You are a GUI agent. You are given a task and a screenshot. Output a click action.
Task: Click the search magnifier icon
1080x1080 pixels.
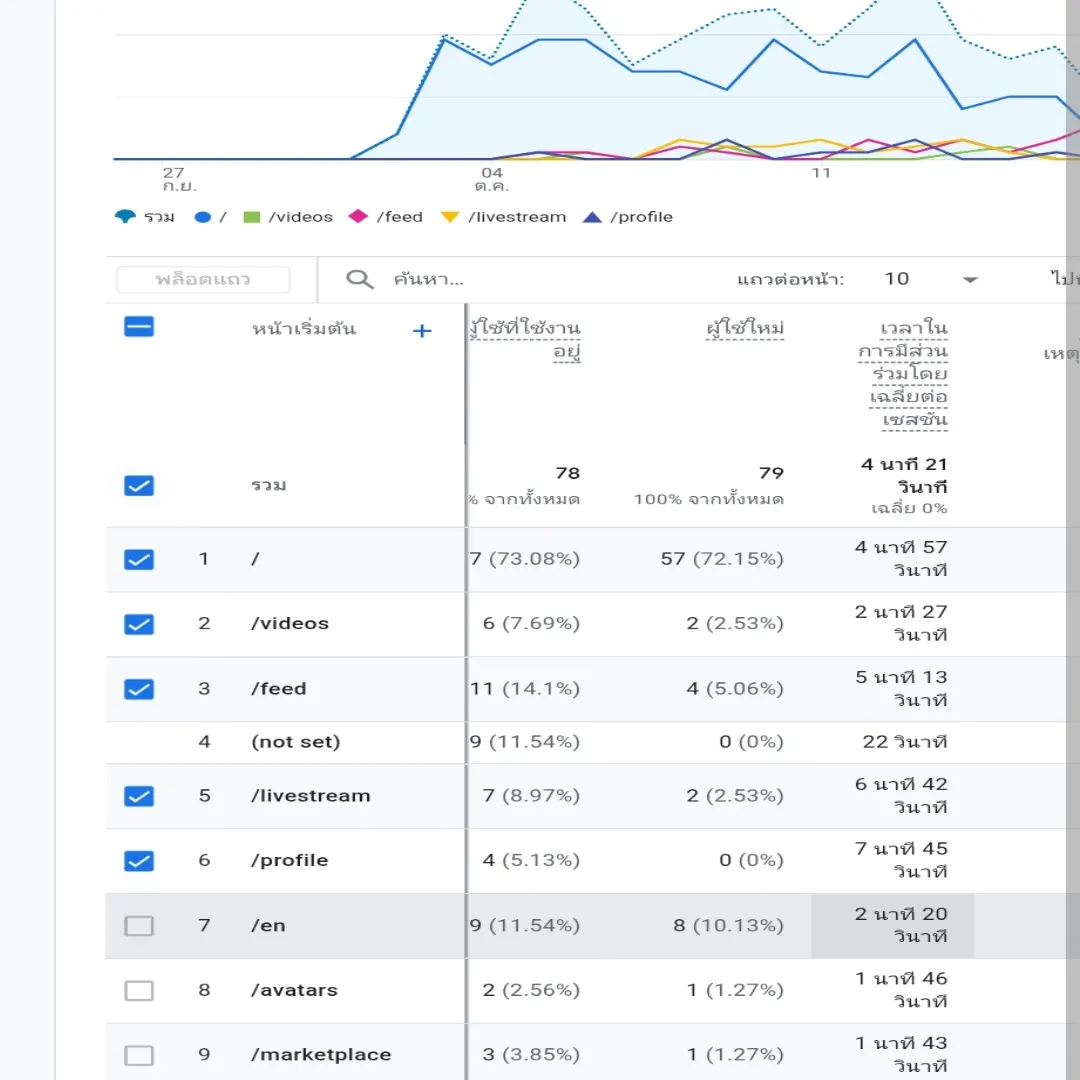click(360, 279)
